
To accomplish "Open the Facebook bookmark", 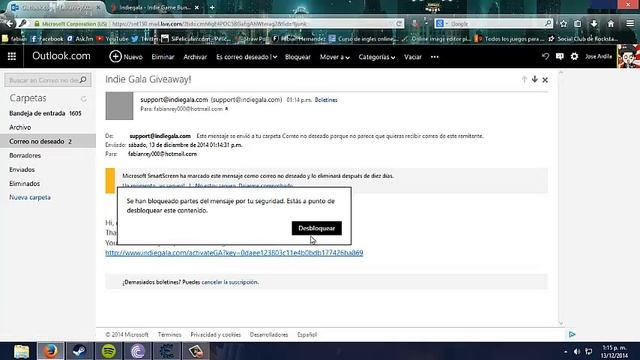I will [47, 39].
